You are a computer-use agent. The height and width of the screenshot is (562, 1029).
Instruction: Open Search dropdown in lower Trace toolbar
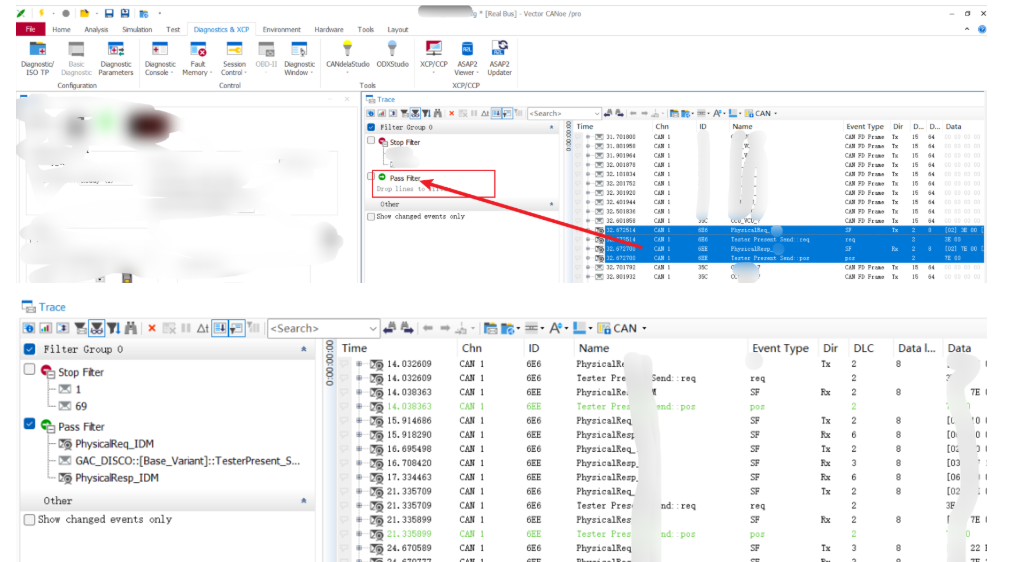(x=373, y=328)
